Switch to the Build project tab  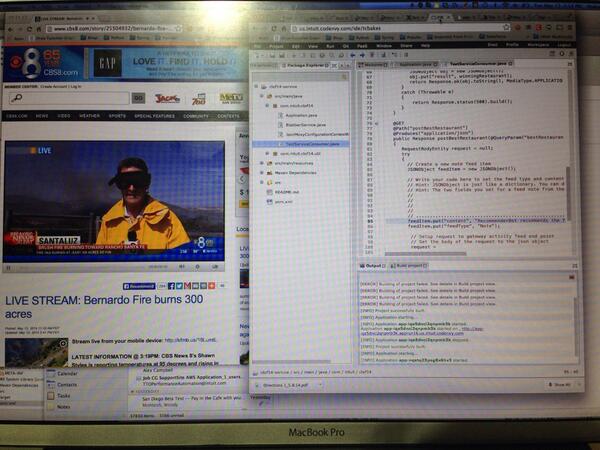[409, 266]
